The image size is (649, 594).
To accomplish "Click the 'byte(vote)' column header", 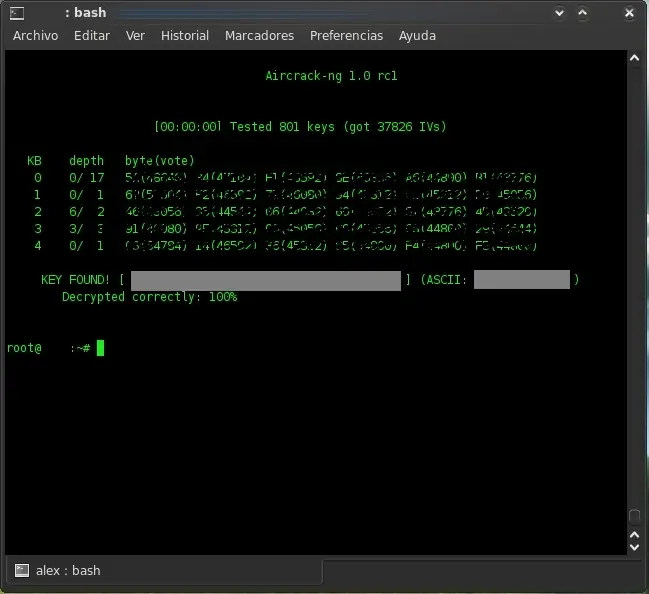I will click(160, 161).
